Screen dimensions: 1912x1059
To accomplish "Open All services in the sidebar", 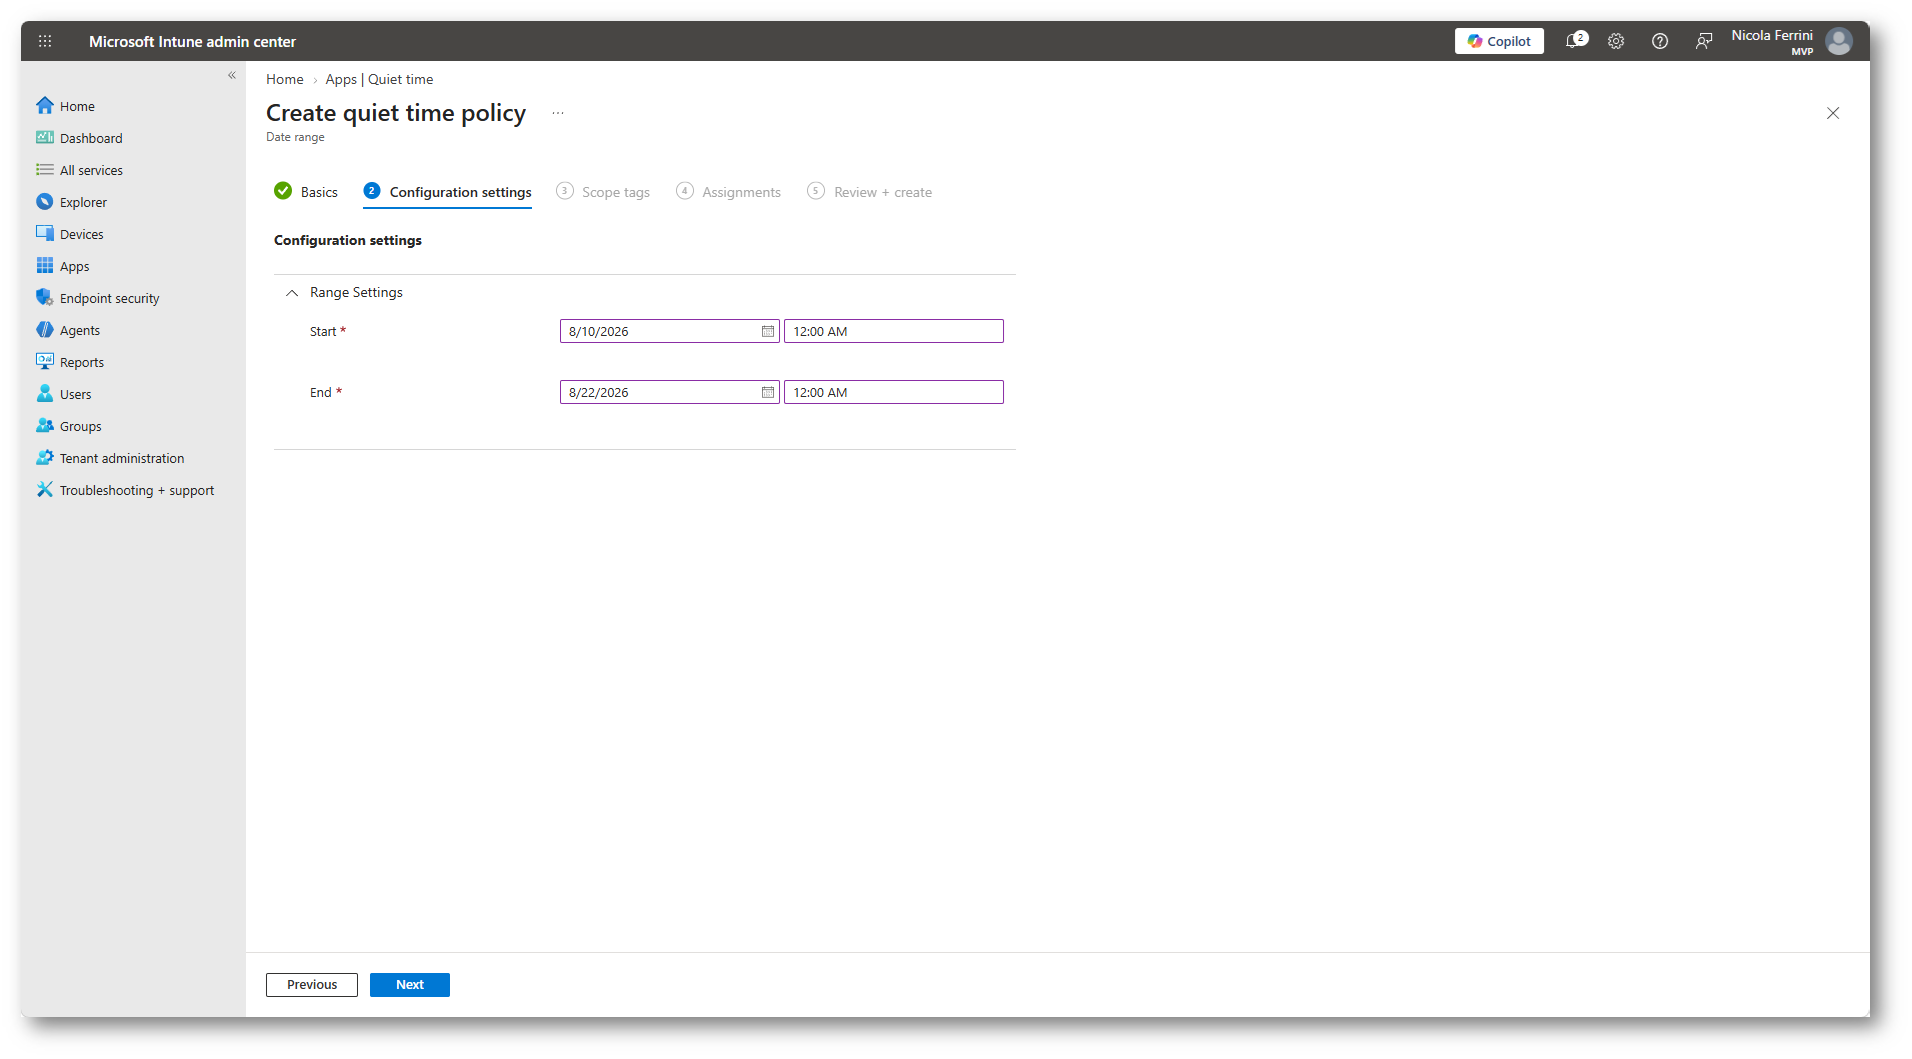I will point(91,170).
